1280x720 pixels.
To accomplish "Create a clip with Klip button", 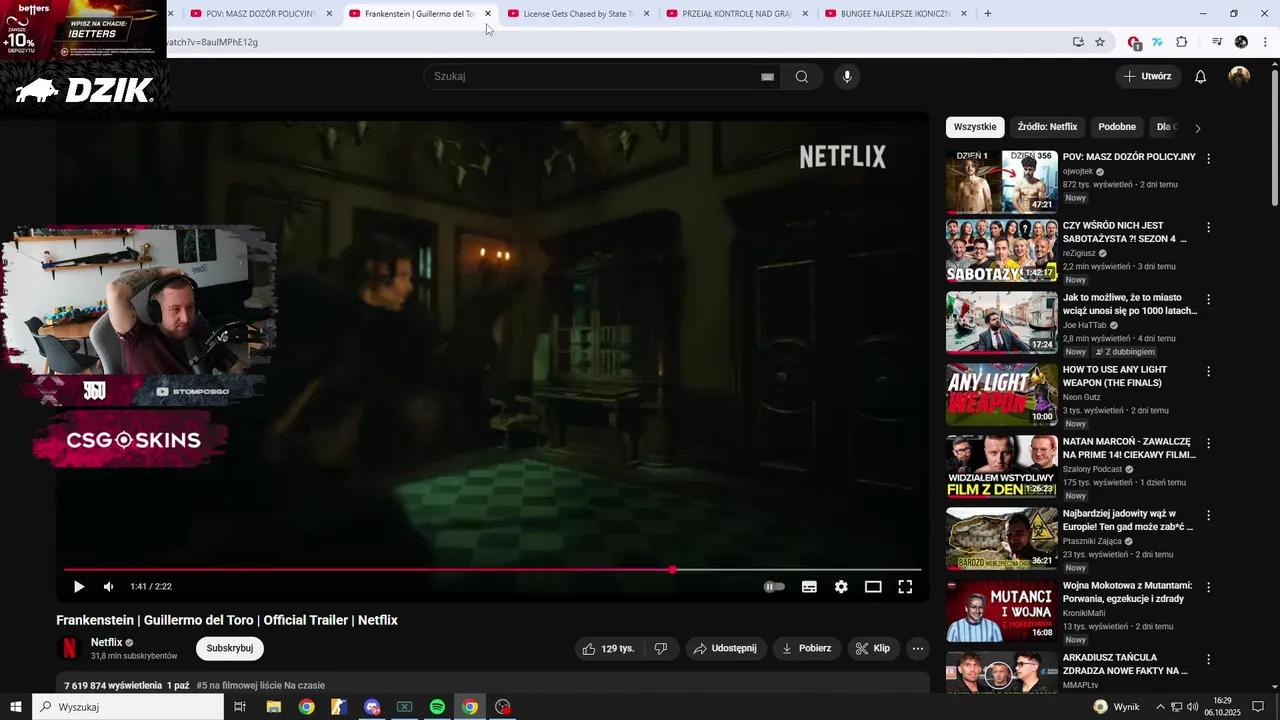I will click(x=873, y=648).
